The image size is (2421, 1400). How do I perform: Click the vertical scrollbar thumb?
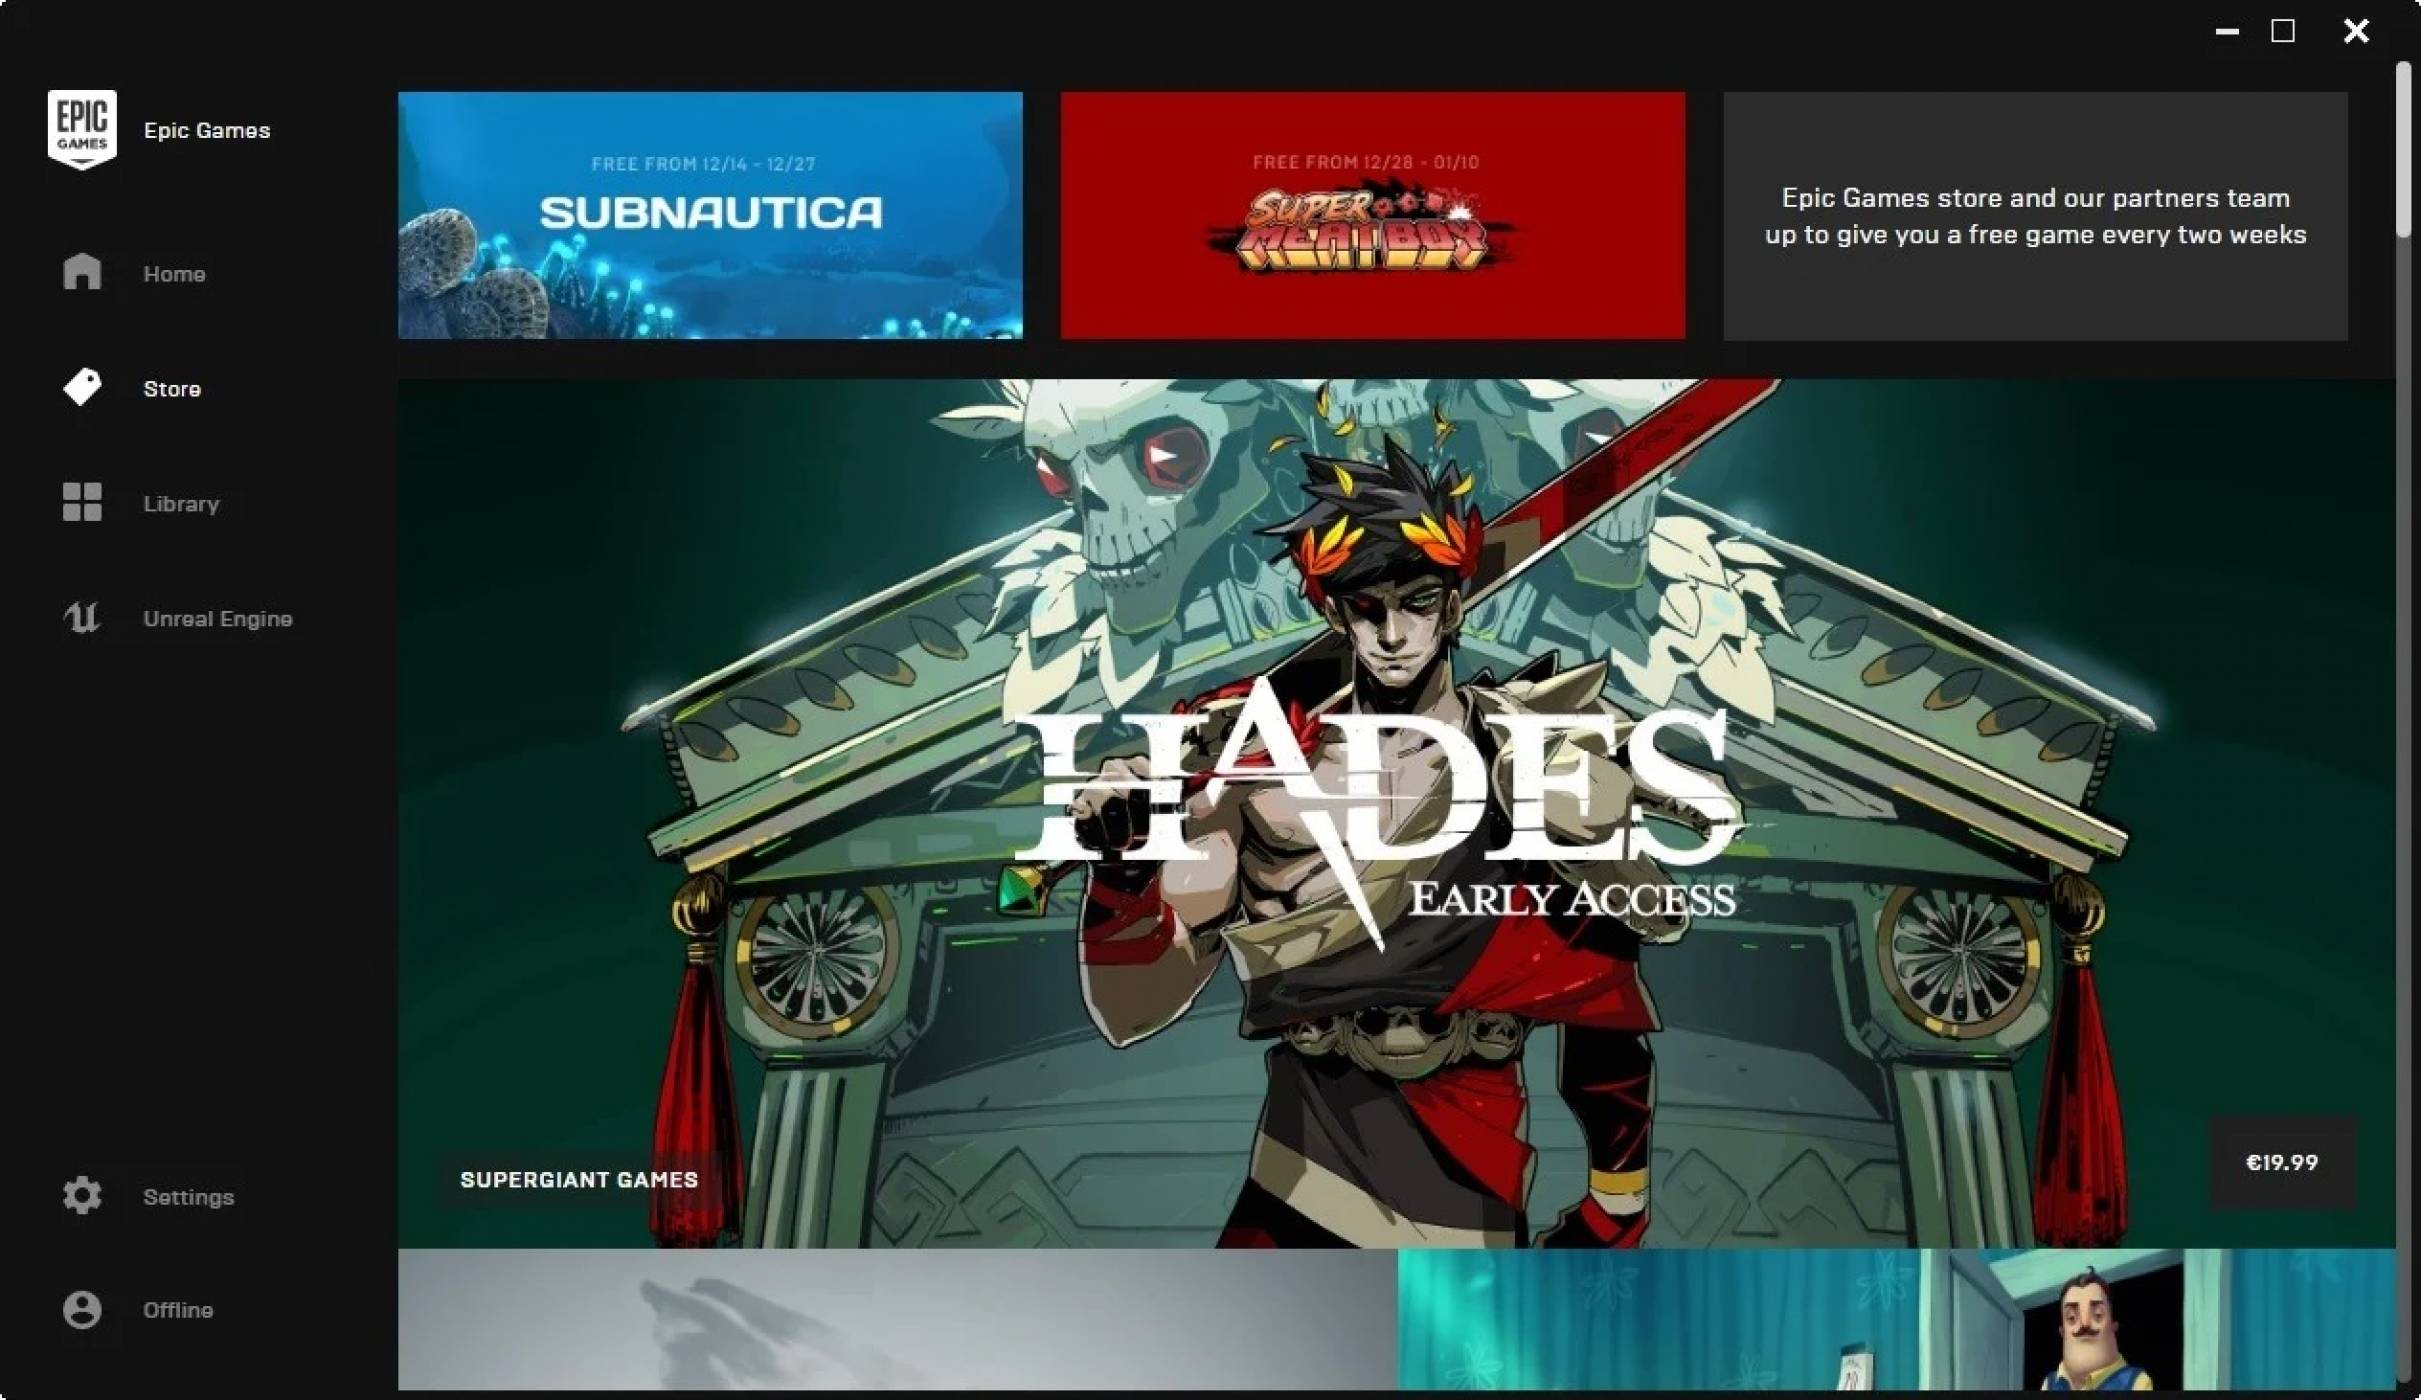pyautogui.click(x=2403, y=150)
